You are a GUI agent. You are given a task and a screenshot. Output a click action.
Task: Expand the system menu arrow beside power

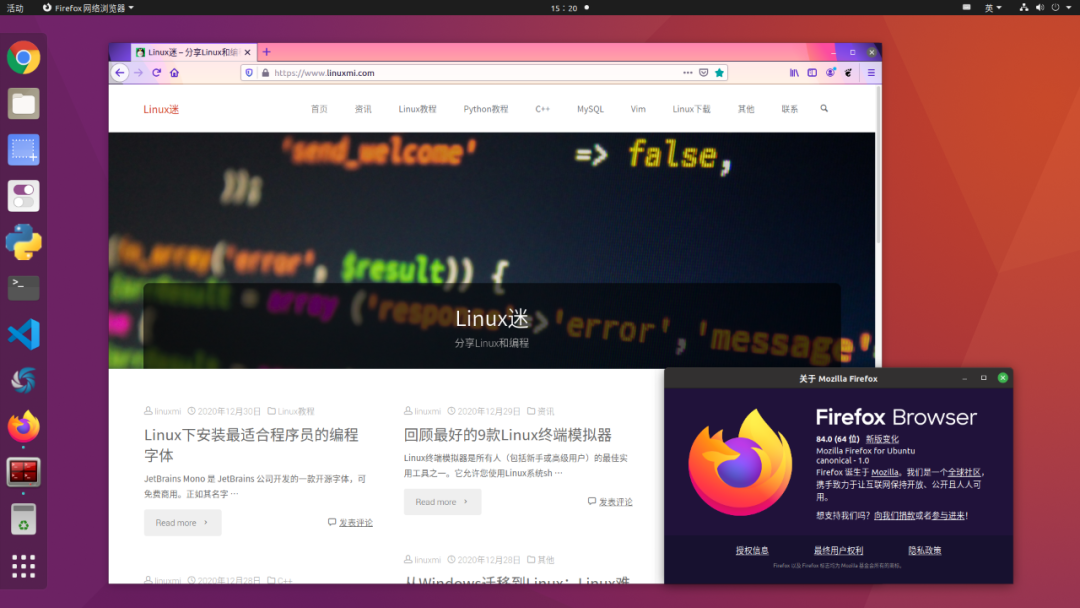point(1069,8)
